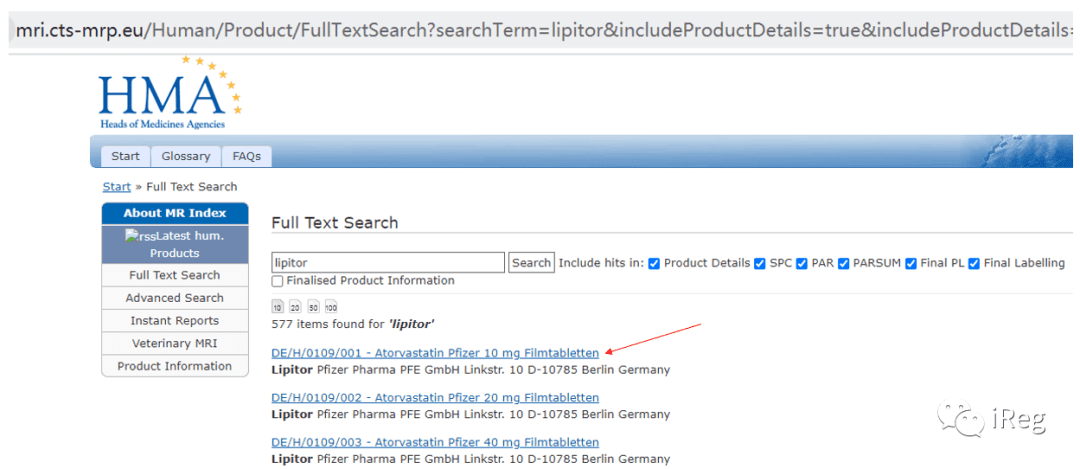Show 100 results per page icon
Screen dimensions: 1080x469
[331, 307]
